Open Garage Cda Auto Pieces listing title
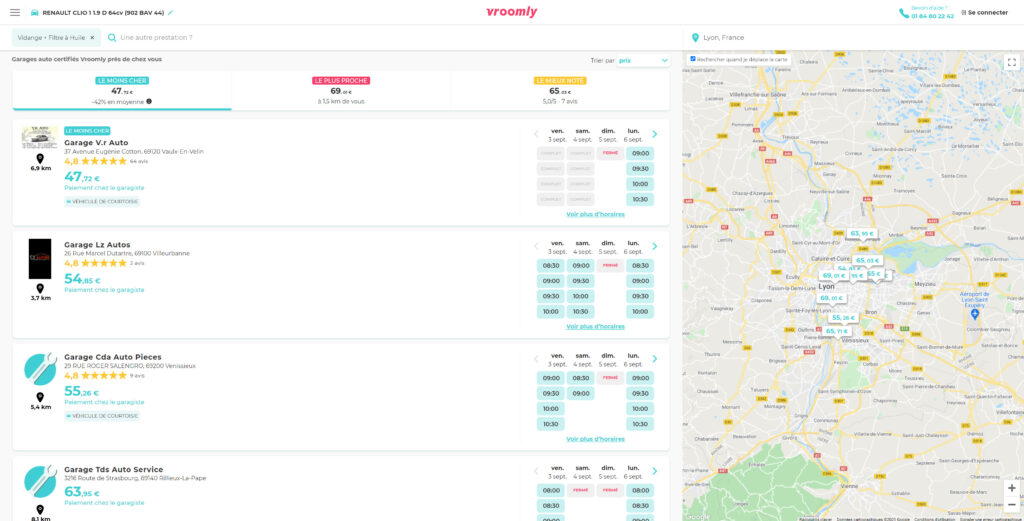 [x=112, y=357]
